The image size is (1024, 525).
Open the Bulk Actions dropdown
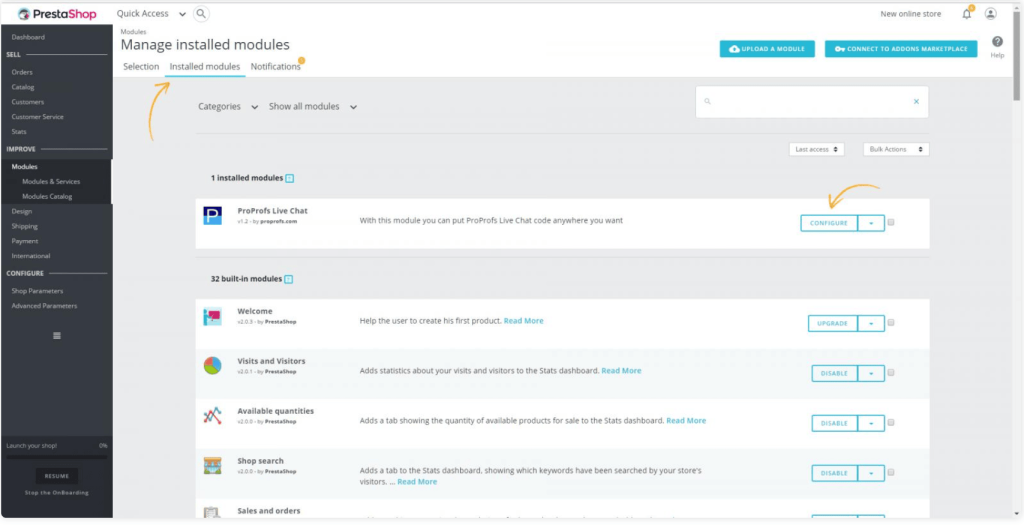(896, 150)
